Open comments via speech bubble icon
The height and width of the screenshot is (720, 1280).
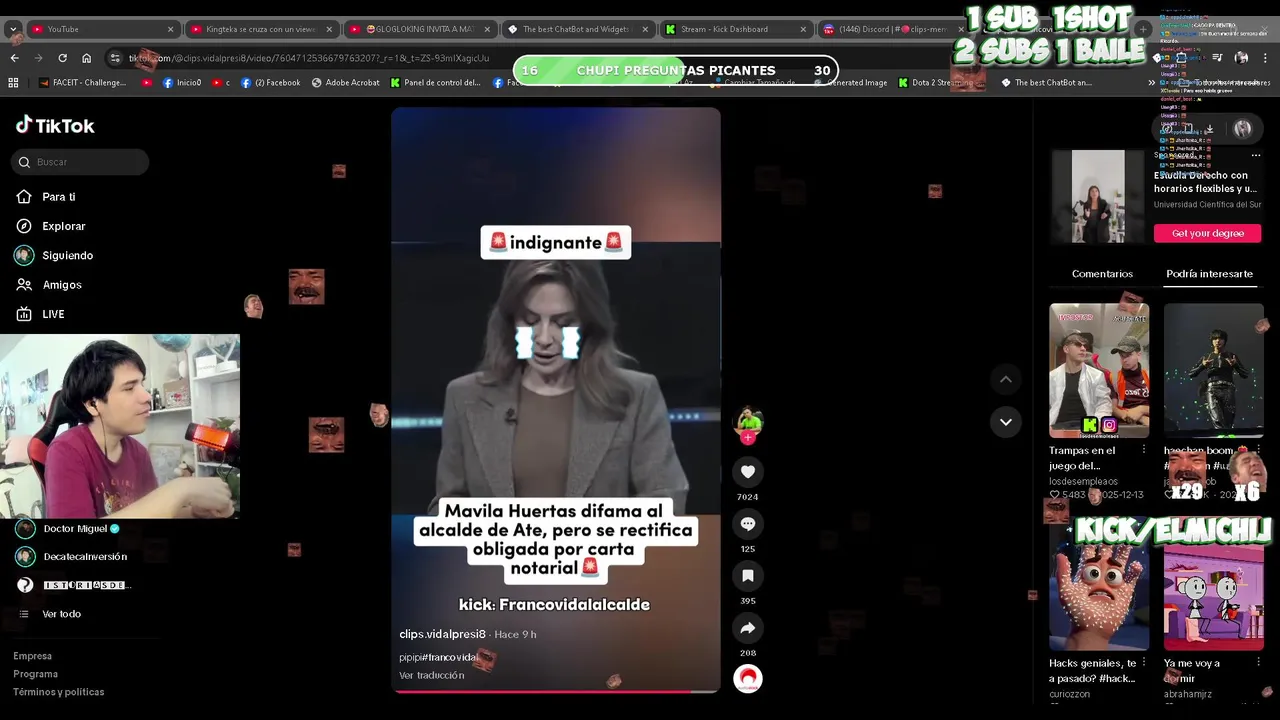tap(747, 523)
